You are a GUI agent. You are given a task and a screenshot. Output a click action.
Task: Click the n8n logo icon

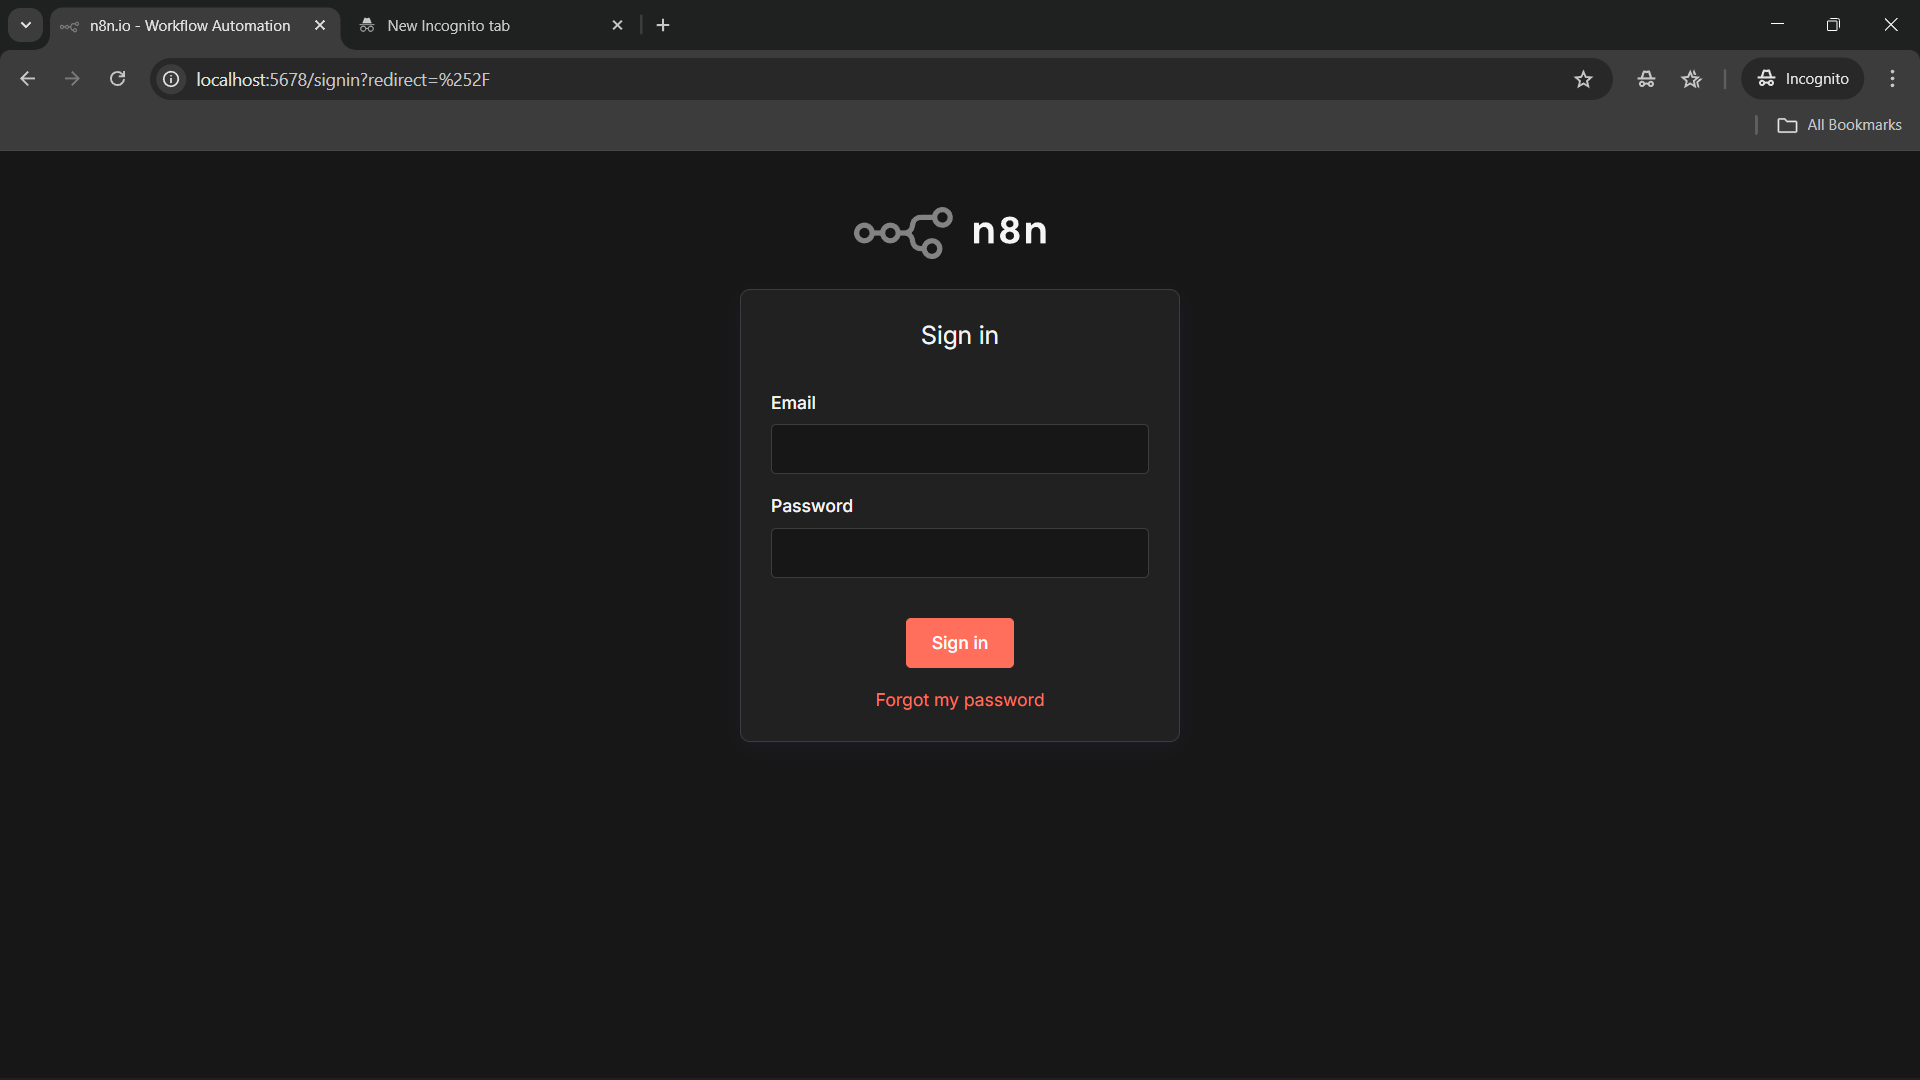click(903, 232)
